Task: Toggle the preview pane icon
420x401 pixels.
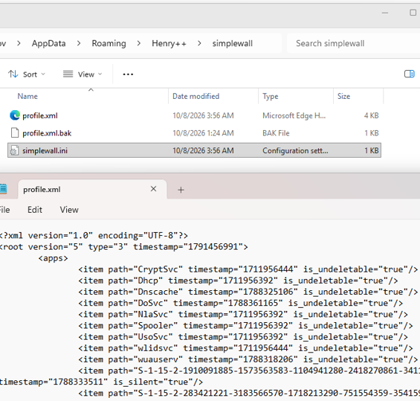Action: click(409, 74)
